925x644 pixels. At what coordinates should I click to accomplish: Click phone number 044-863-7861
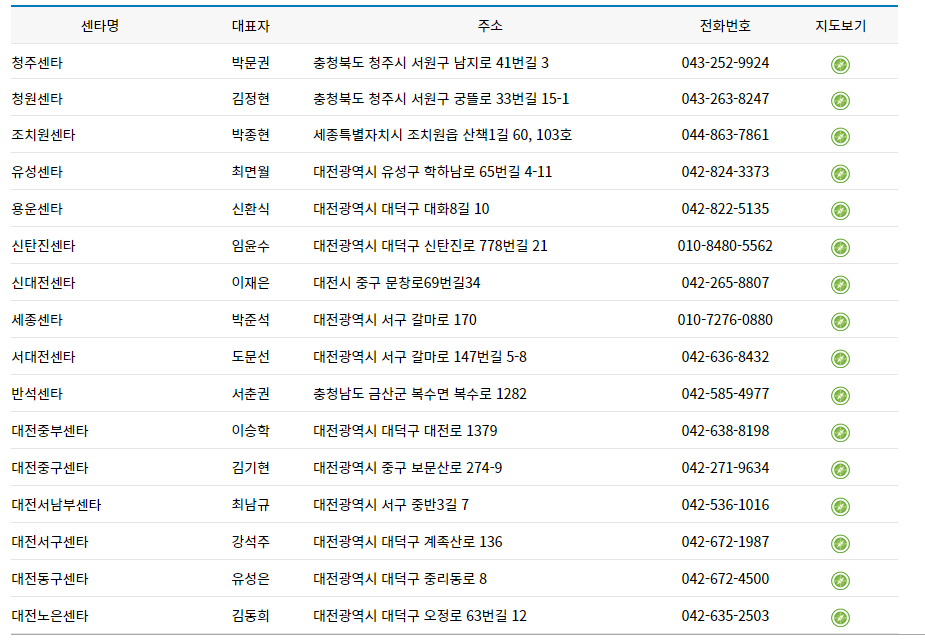pyautogui.click(x=725, y=134)
